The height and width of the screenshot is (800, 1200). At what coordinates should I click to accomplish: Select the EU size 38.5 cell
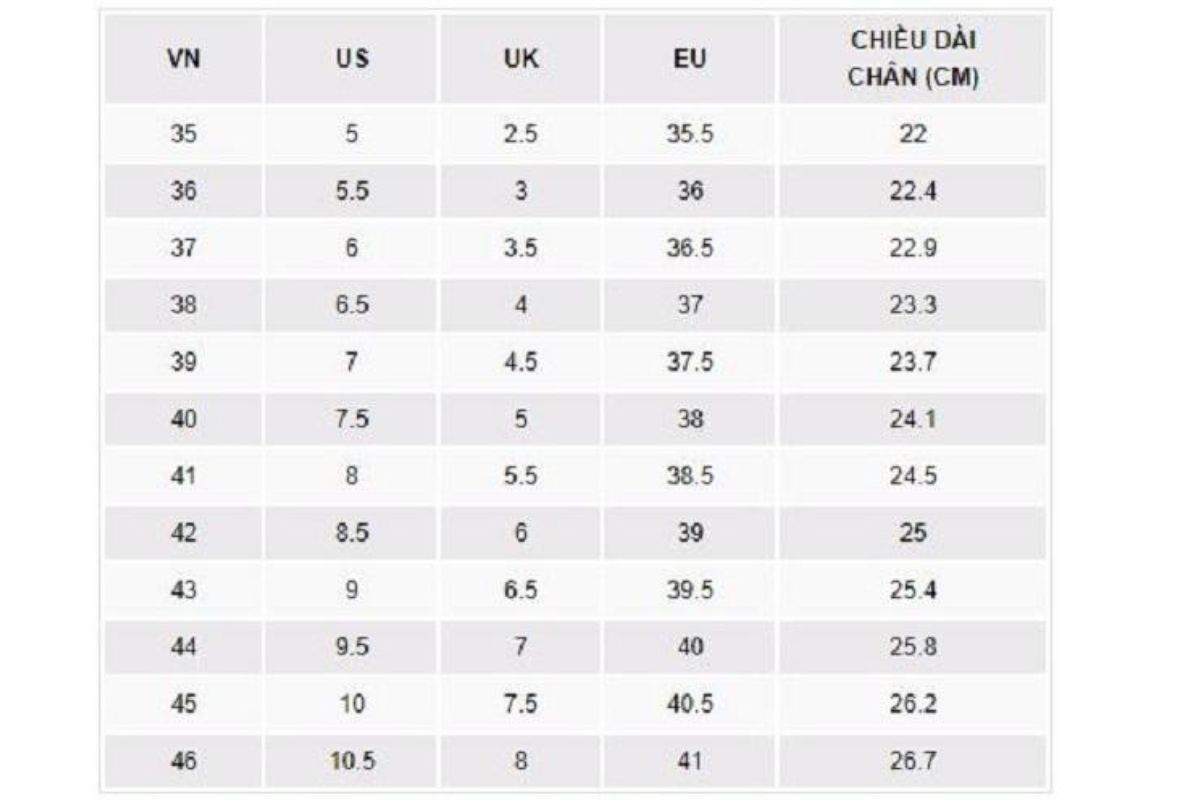690,476
